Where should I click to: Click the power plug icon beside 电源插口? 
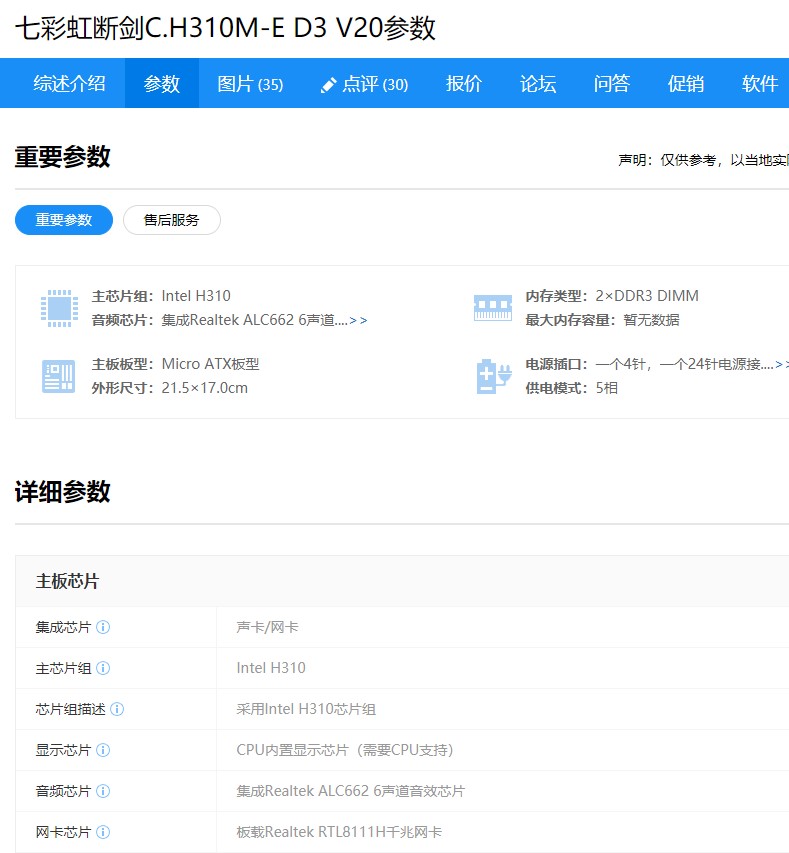coord(494,376)
